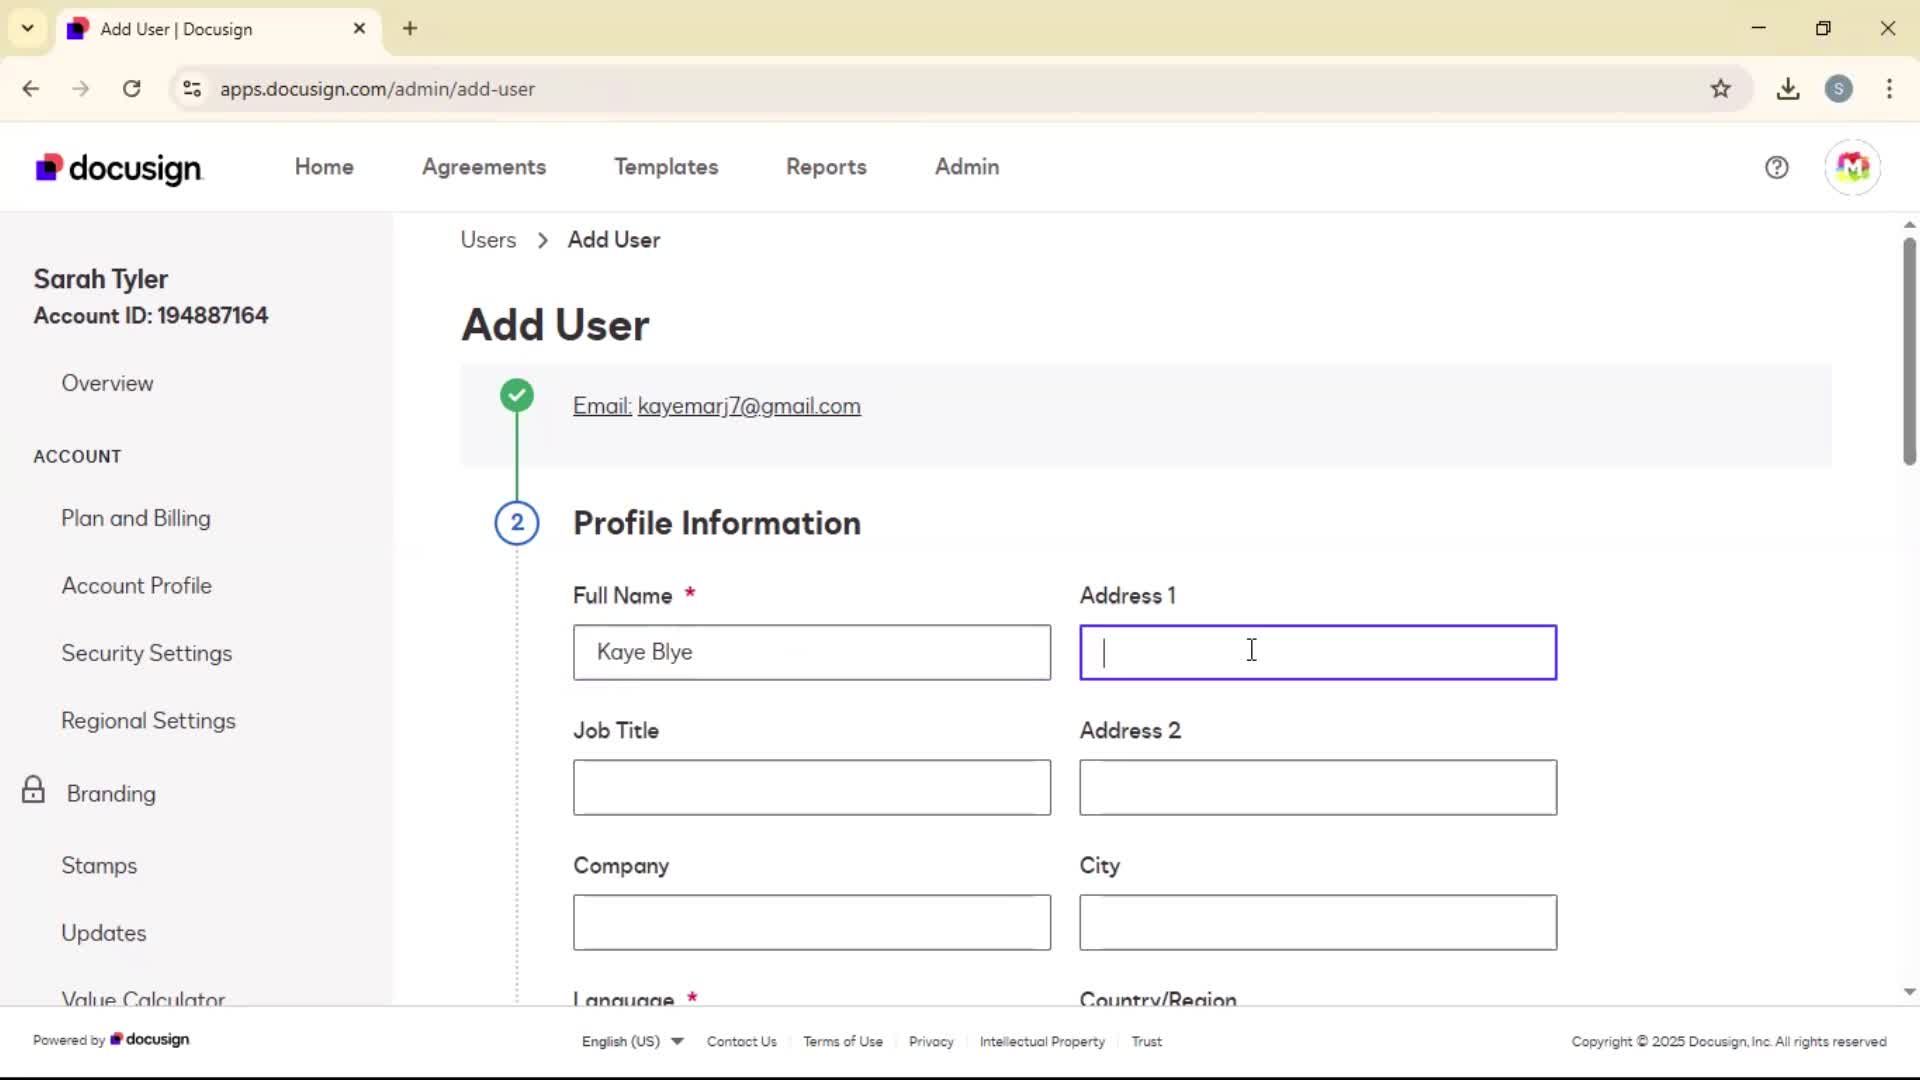Click the Sarah Tyler account name

pos(100,279)
